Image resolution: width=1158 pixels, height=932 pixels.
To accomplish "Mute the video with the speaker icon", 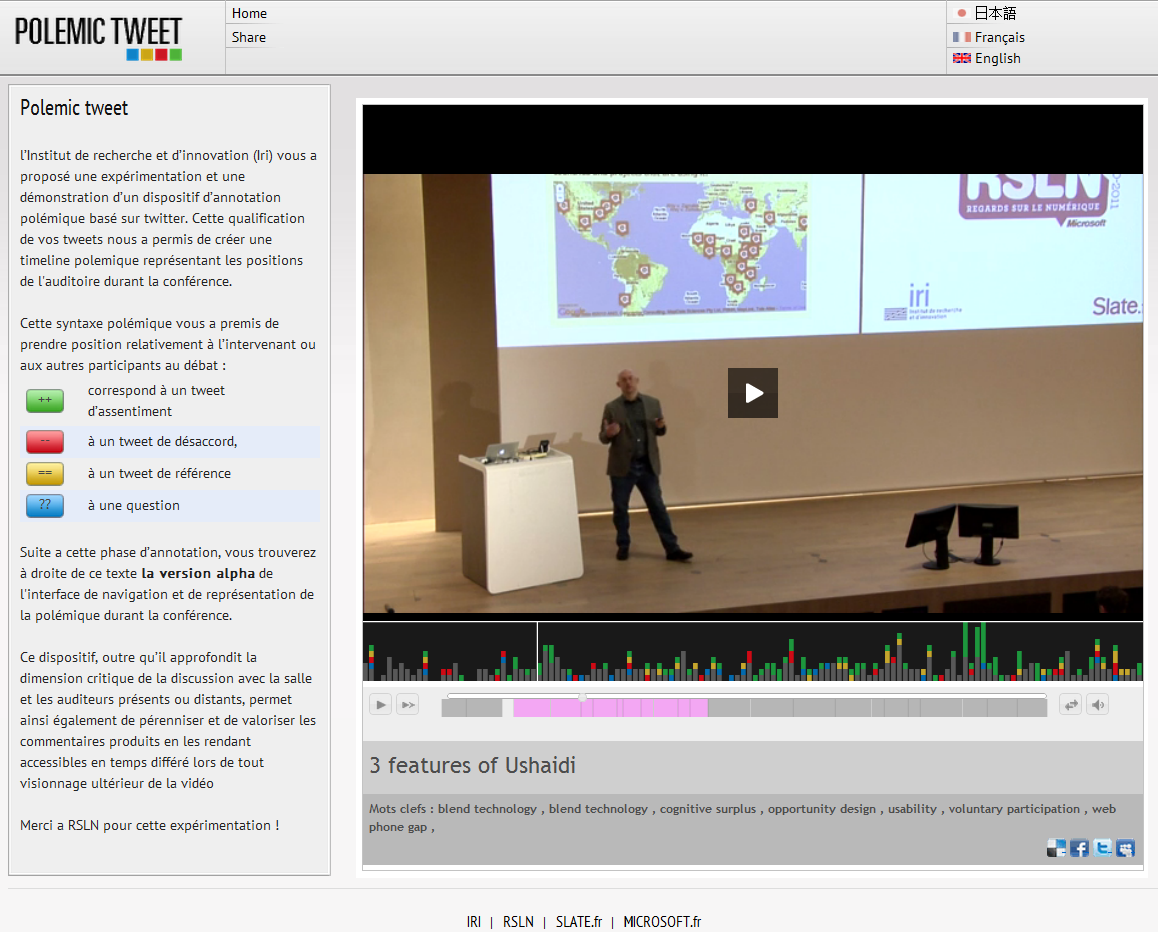I will 1098,705.
